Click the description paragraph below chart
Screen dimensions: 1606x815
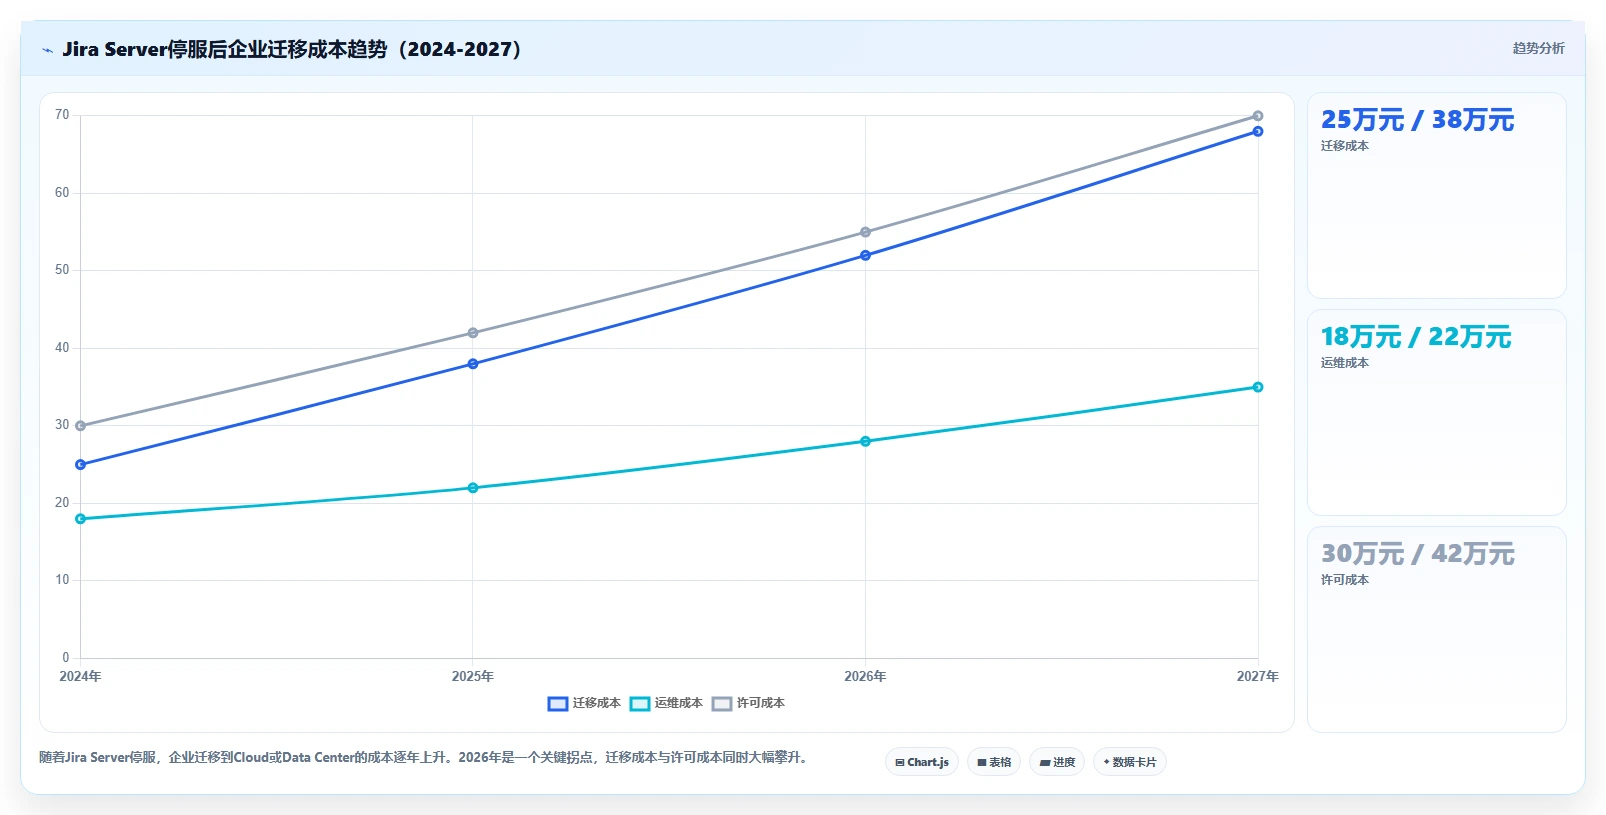pos(423,758)
